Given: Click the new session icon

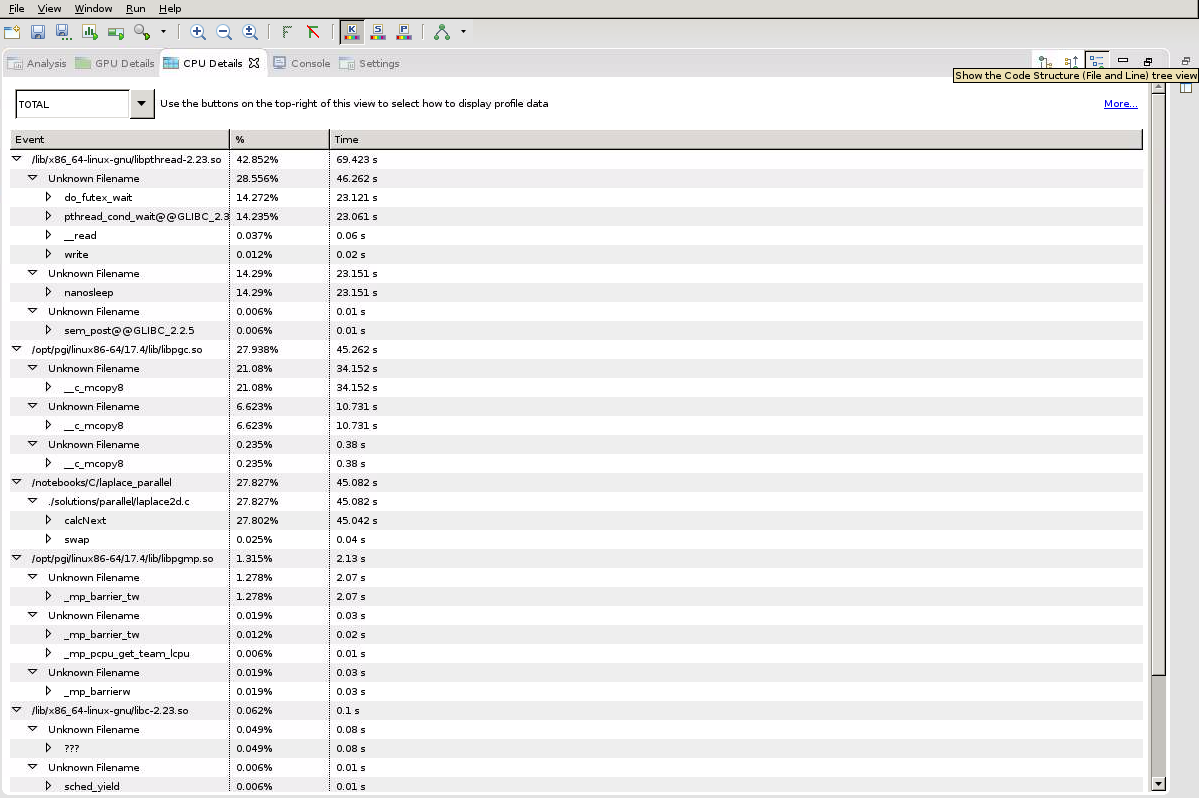Looking at the screenshot, I should coord(12,32).
